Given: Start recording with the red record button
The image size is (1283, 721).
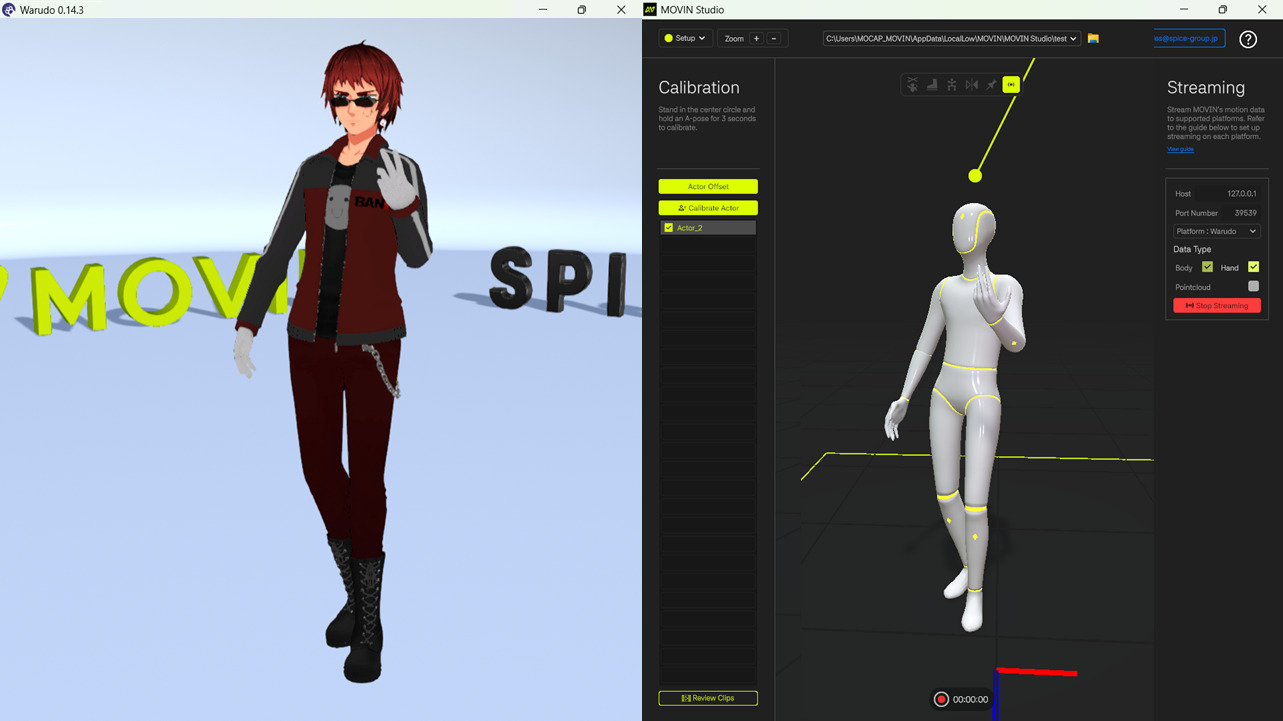Looking at the screenshot, I should pos(941,699).
